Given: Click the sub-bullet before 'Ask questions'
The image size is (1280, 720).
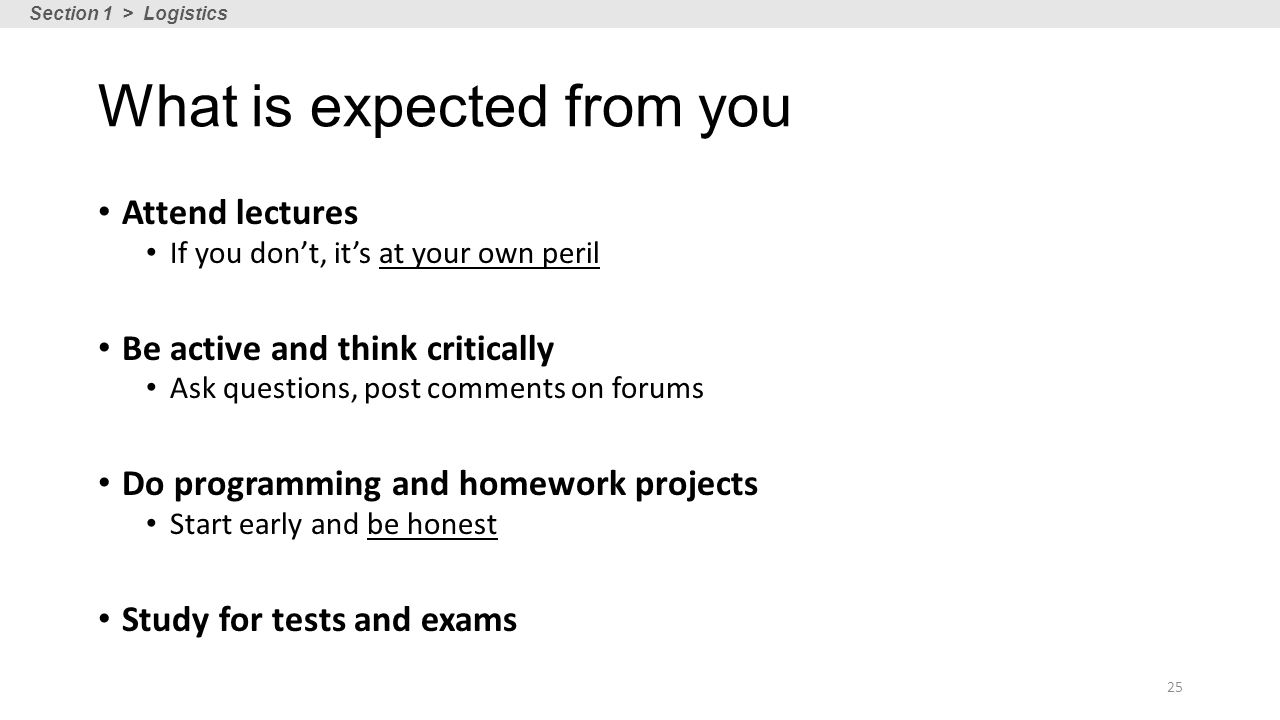Looking at the screenshot, I should click(152, 388).
